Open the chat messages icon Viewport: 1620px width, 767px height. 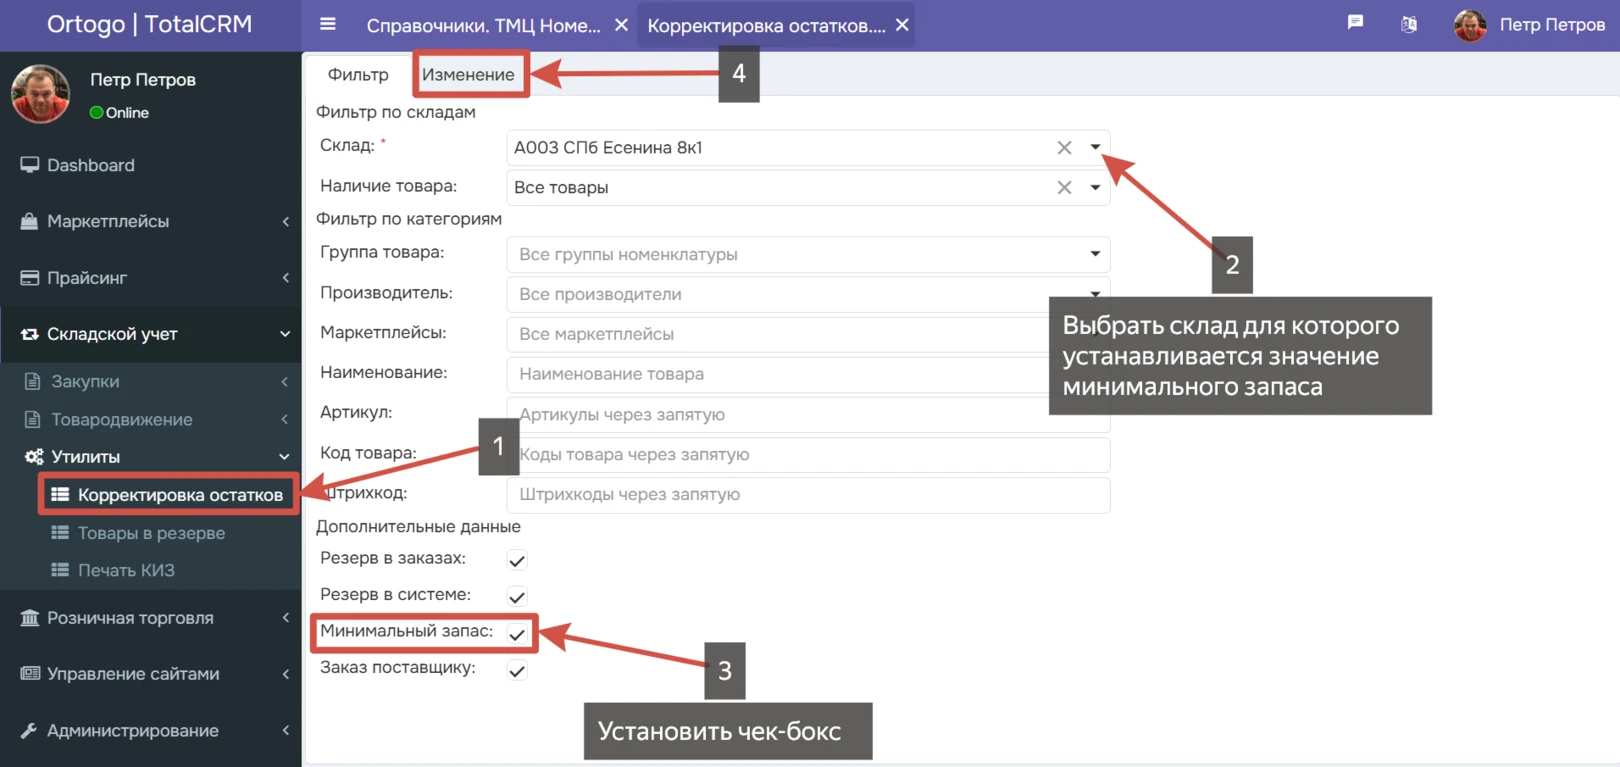pyautogui.click(x=1355, y=22)
